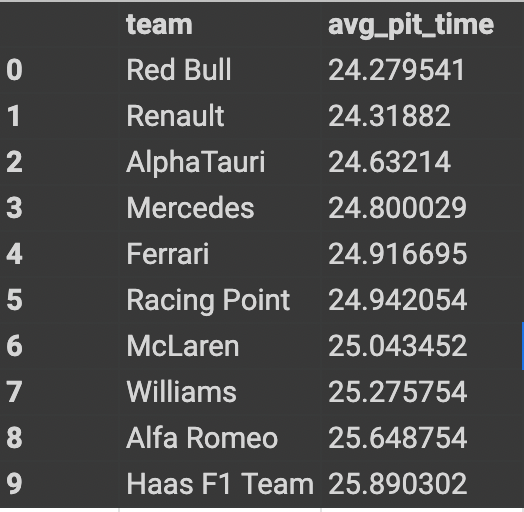Click row index 0
Image resolution: width=524 pixels, height=512 pixels.
click(14, 70)
